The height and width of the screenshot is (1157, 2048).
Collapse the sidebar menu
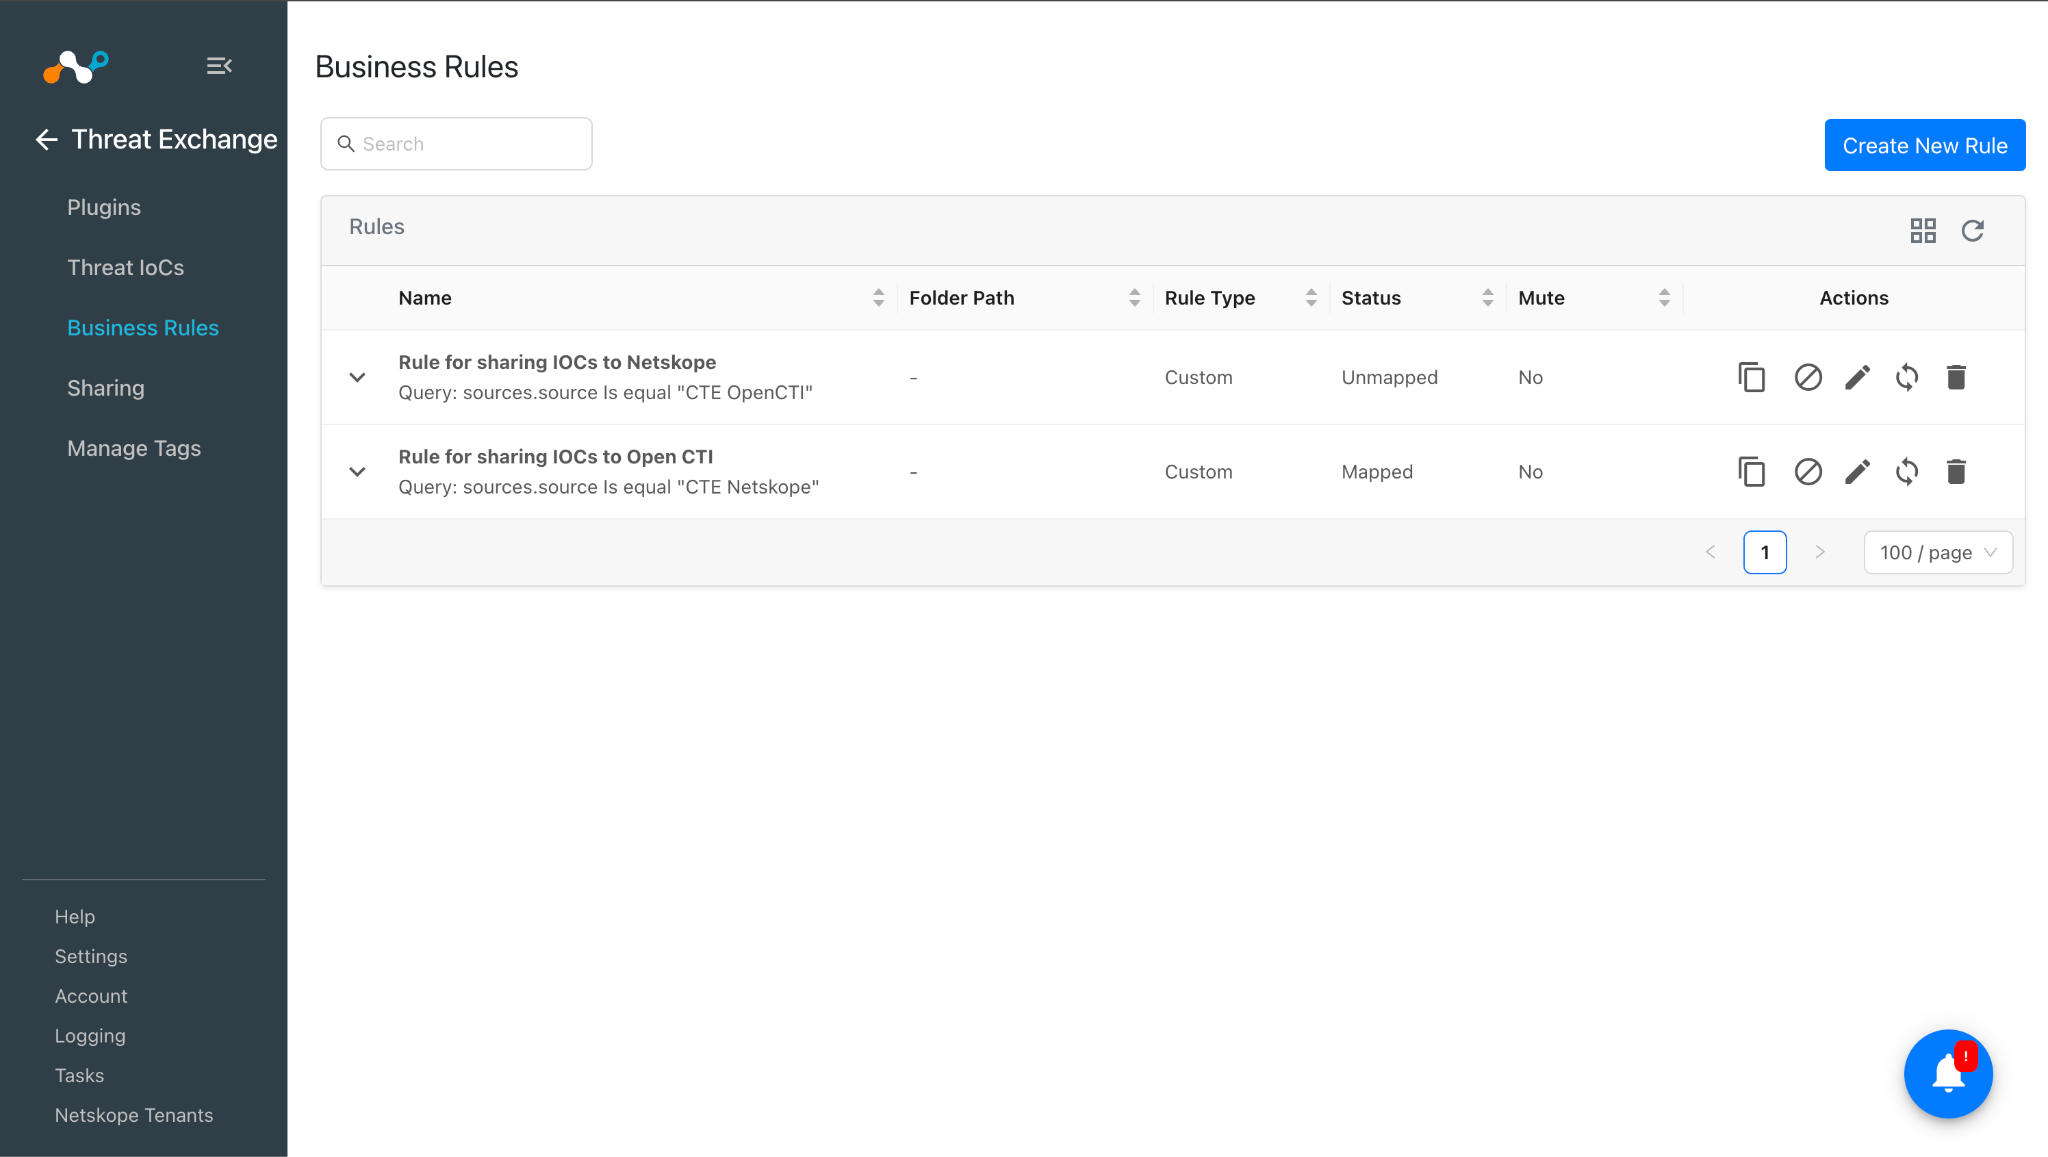(x=219, y=66)
